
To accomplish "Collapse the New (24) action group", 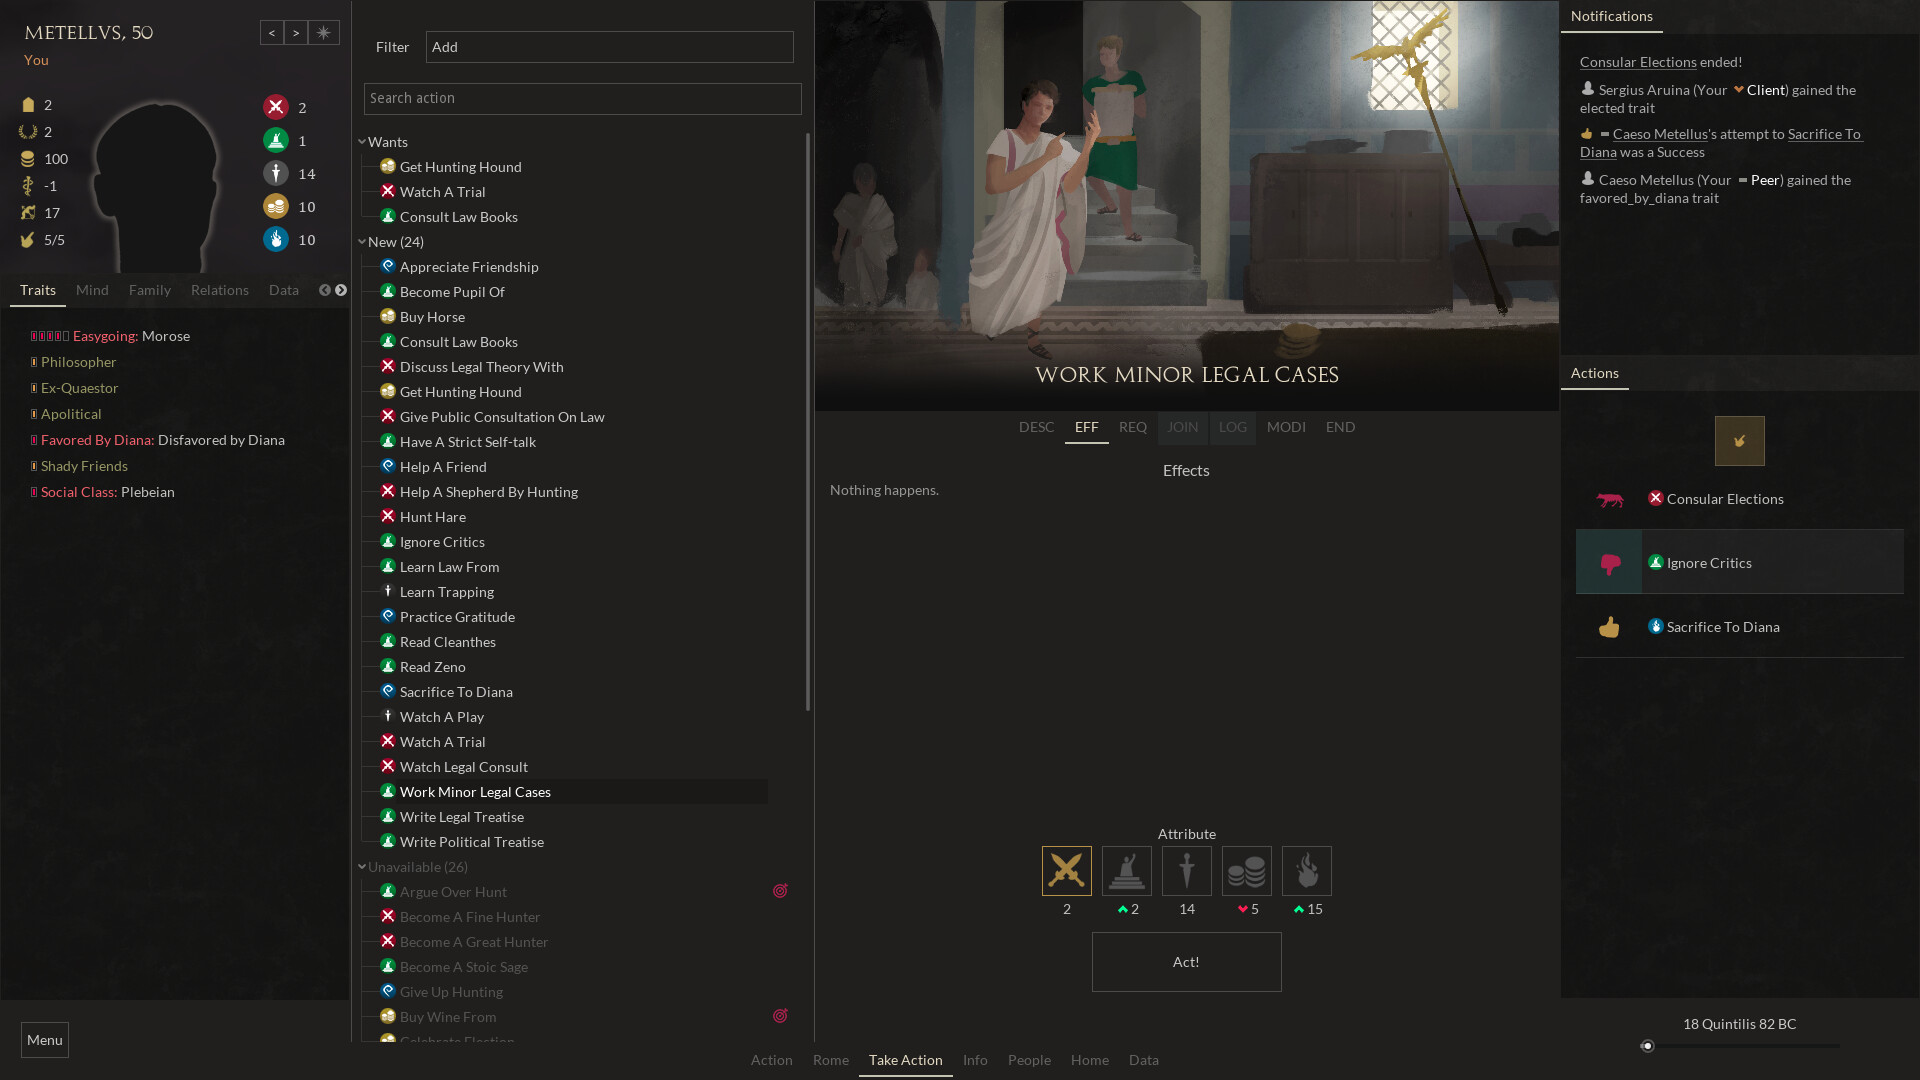I will pyautogui.click(x=362, y=241).
